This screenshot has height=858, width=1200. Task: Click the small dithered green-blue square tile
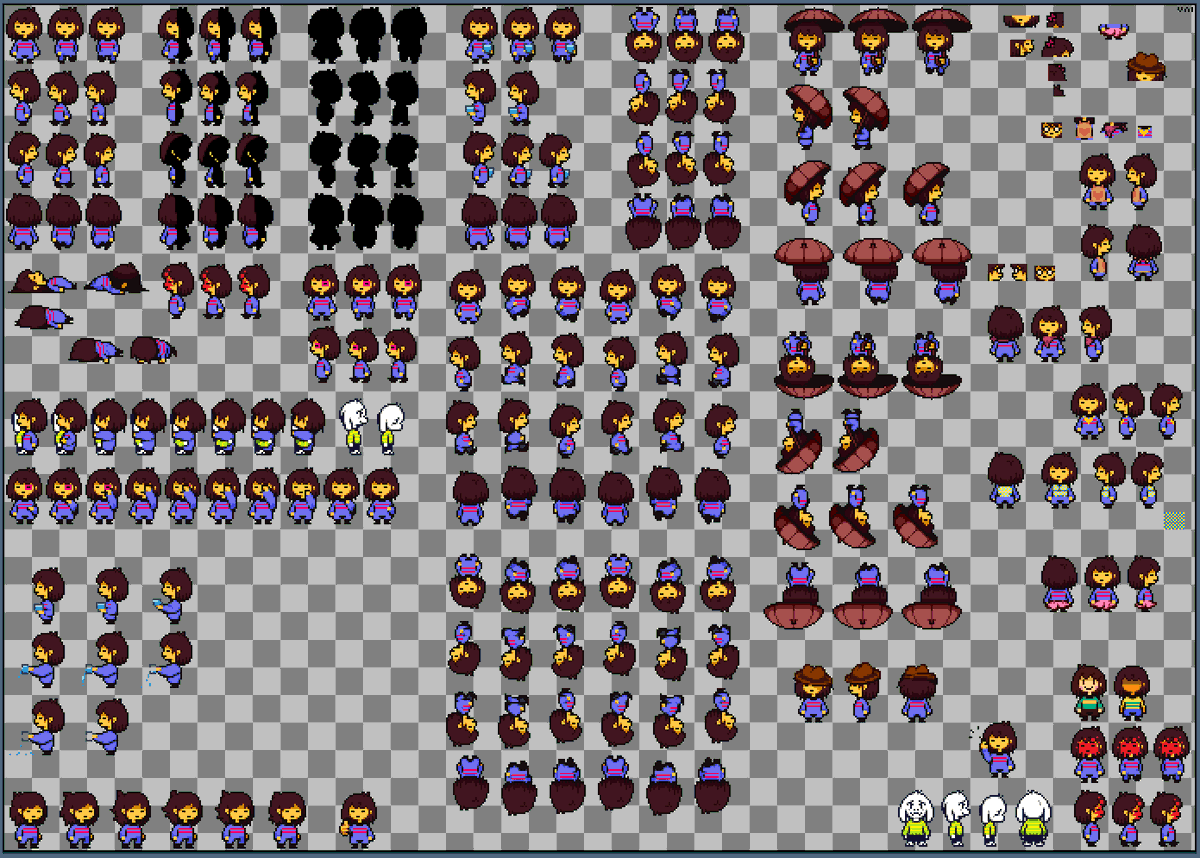pyautogui.click(x=1175, y=520)
